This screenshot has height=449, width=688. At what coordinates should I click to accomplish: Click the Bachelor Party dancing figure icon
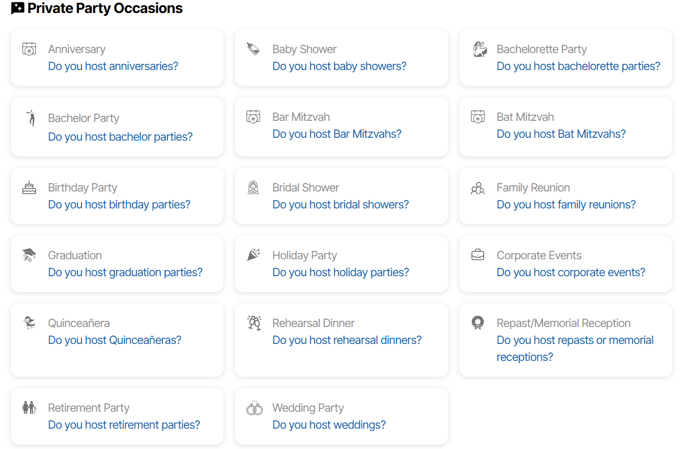click(30, 118)
